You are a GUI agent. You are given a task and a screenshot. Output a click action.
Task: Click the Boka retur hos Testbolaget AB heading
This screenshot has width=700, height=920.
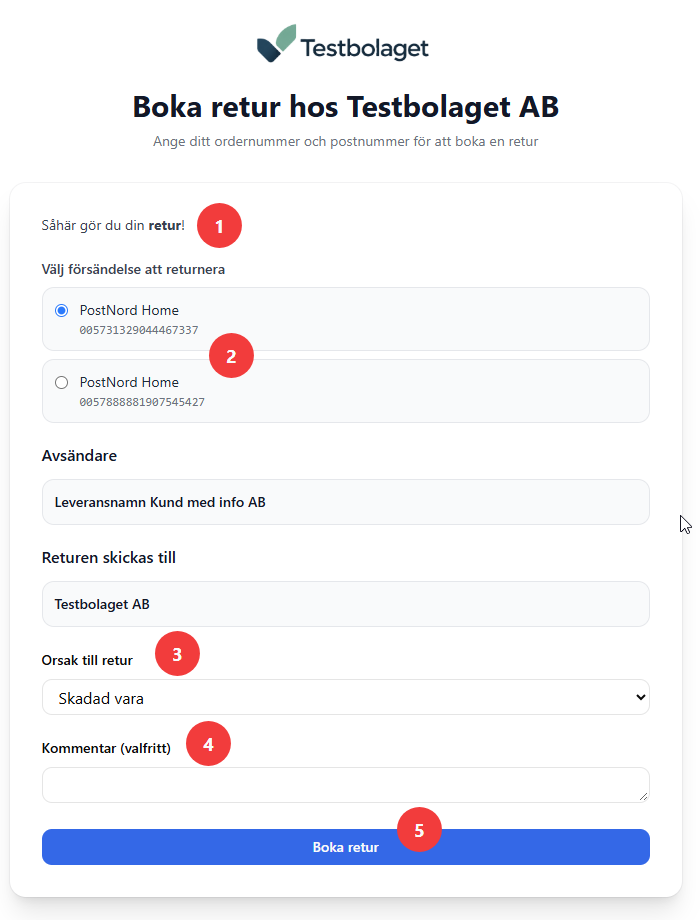pyautogui.click(x=346, y=107)
